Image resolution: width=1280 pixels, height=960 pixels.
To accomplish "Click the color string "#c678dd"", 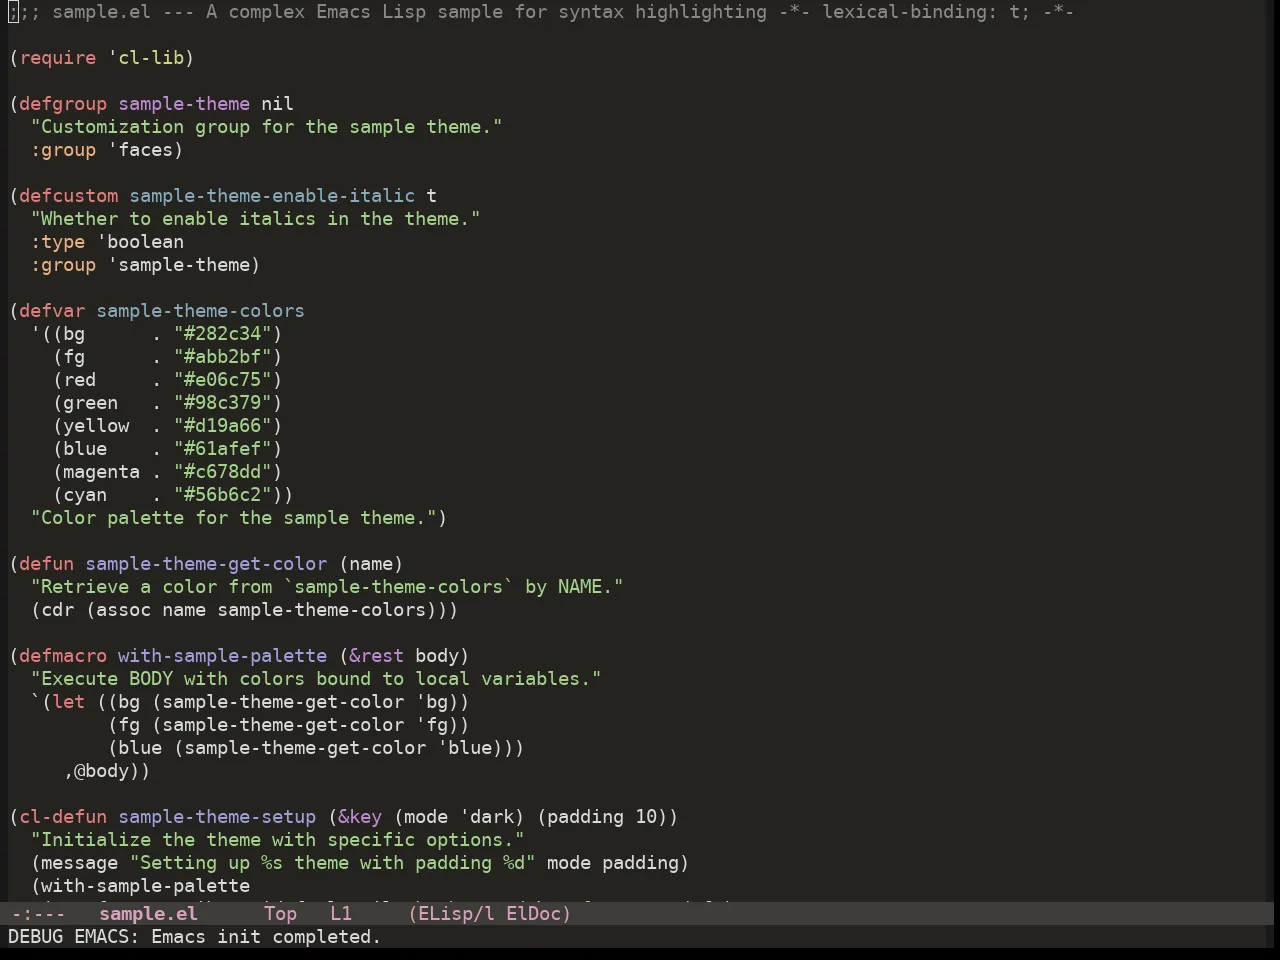I will coord(223,472).
